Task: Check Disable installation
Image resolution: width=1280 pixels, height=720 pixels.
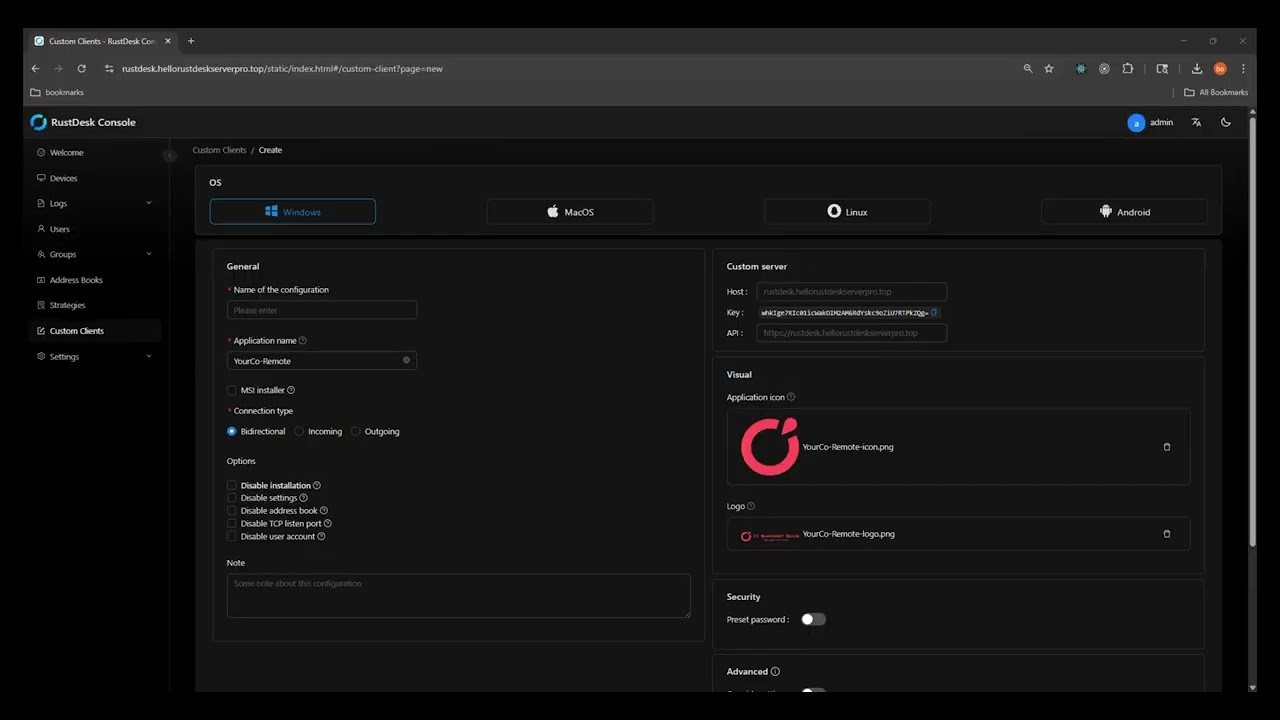Action: (x=232, y=485)
